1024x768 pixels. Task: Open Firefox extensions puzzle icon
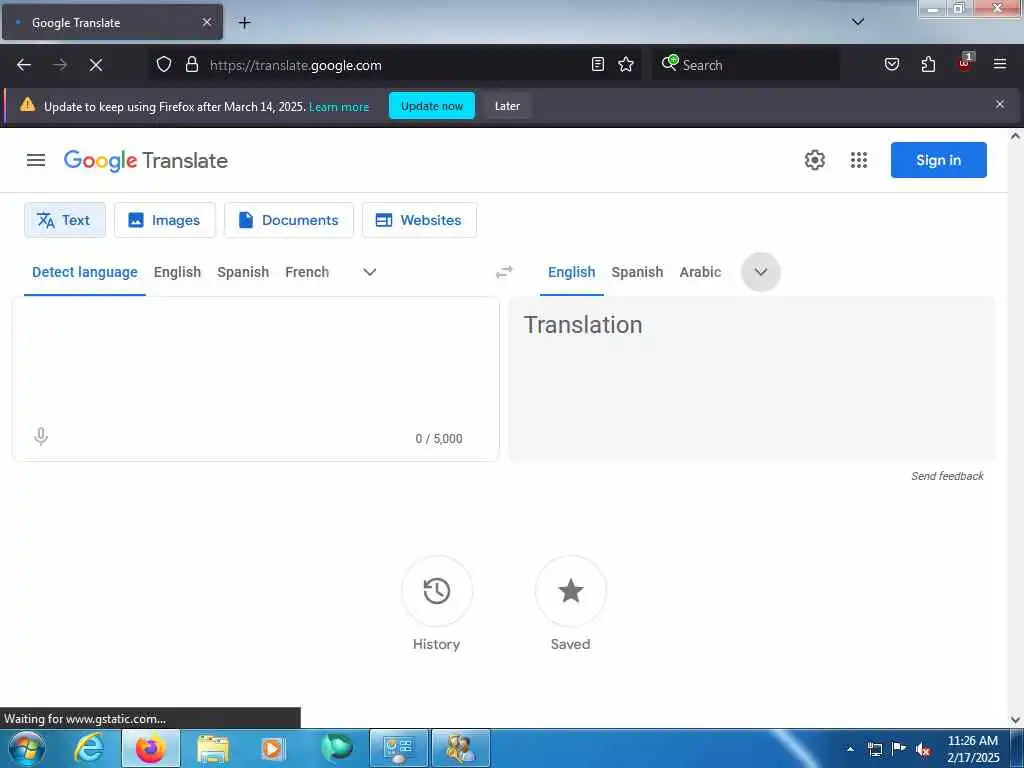pyautogui.click(x=928, y=64)
